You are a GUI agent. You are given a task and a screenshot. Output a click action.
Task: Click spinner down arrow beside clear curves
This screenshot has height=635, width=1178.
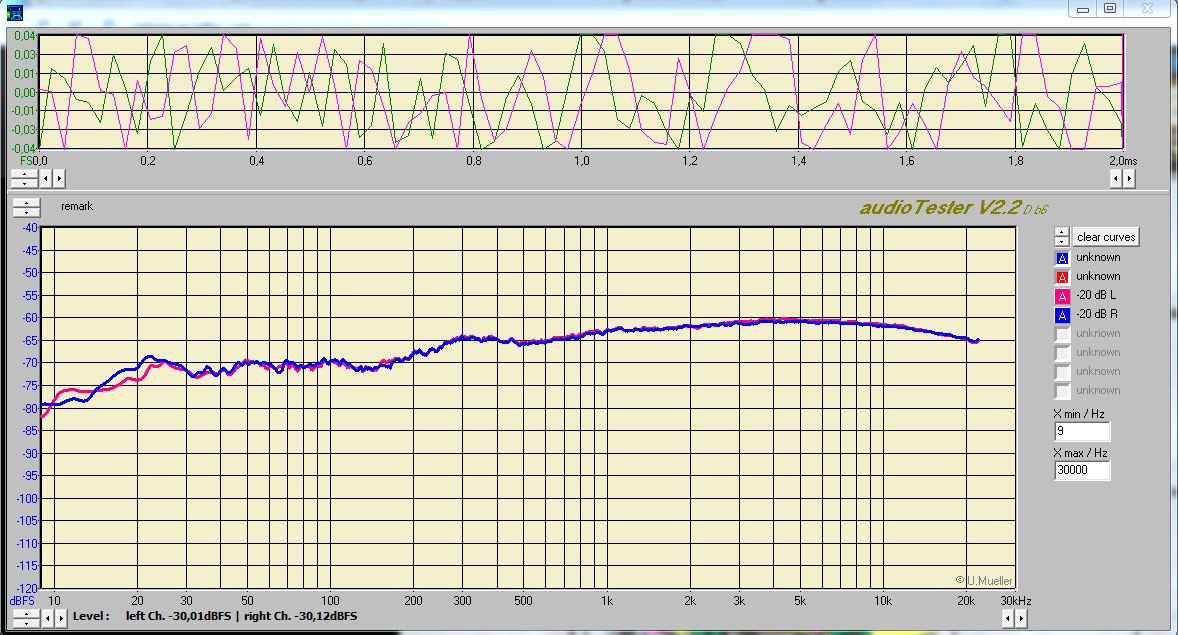tap(1062, 242)
